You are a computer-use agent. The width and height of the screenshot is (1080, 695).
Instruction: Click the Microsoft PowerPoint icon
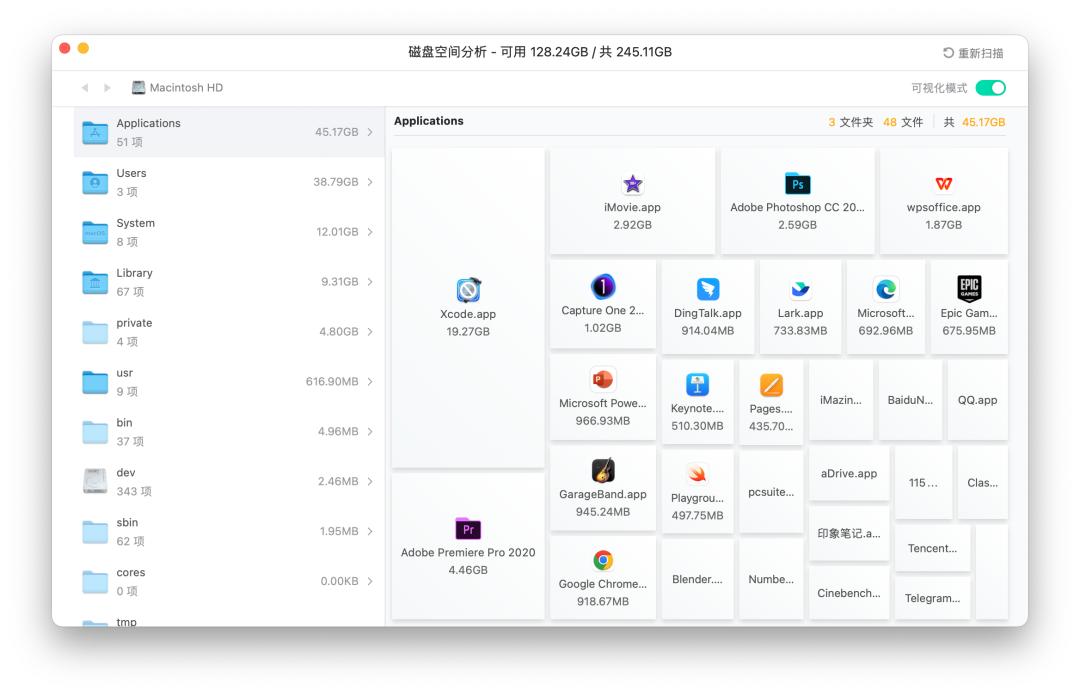(603, 380)
